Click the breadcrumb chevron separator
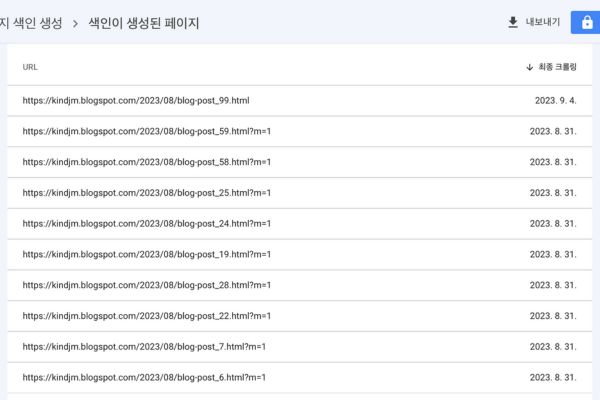 pos(74,23)
